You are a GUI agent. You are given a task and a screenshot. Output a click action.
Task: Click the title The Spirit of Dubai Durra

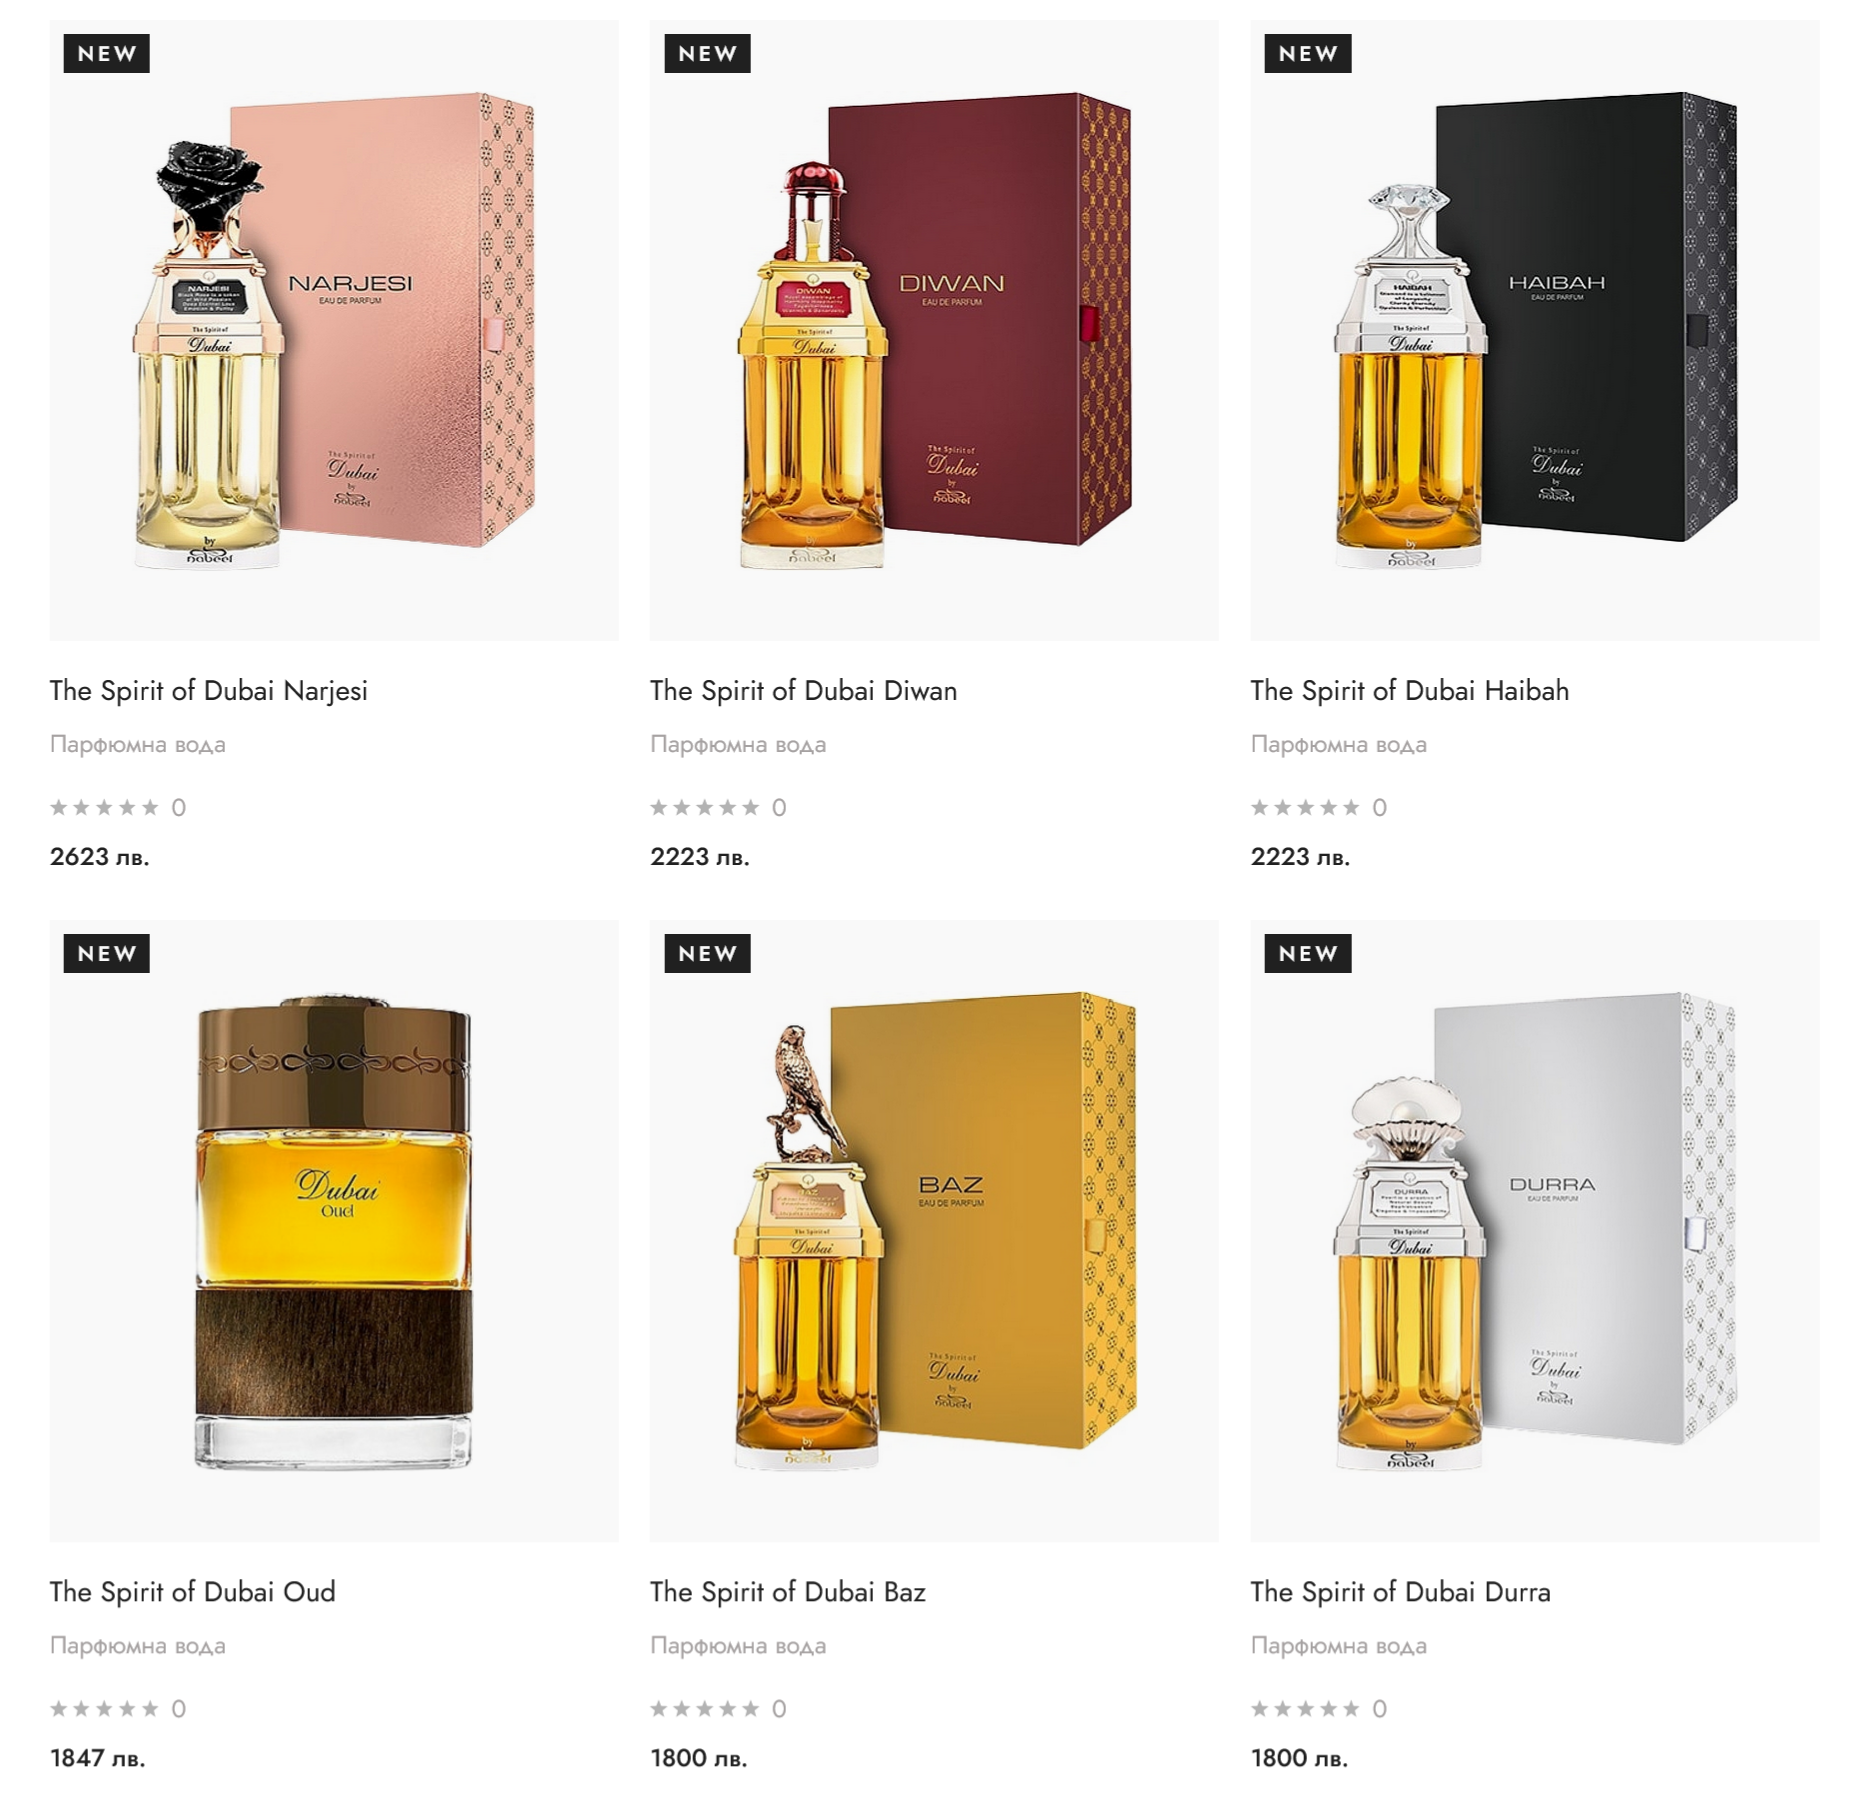coord(1400,1592)
